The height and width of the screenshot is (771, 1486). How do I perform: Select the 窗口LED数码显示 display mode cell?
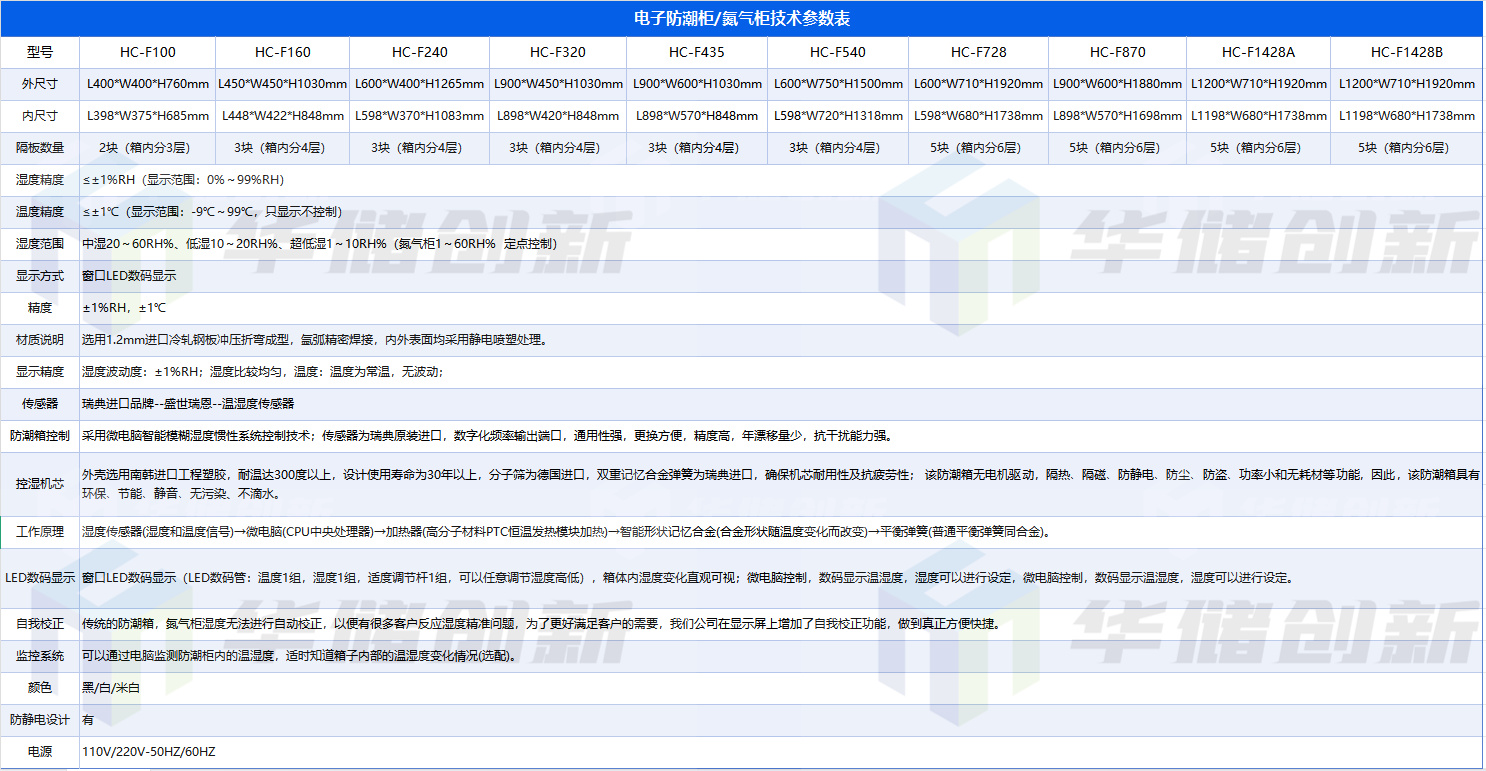129,276
